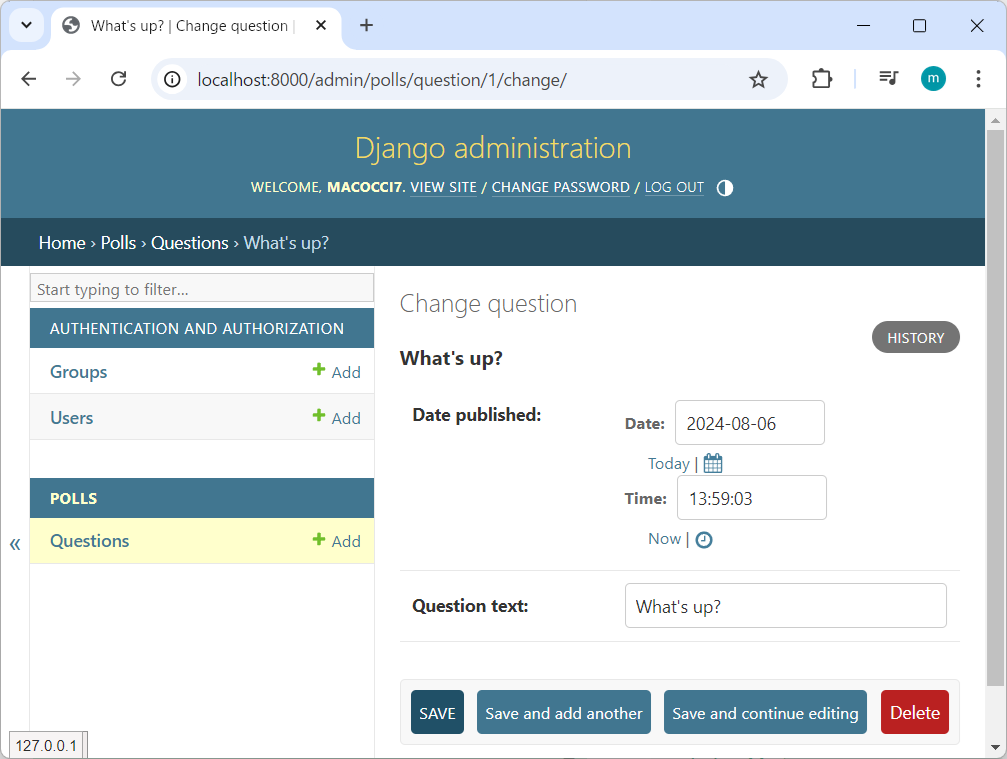
Task: Go to Polls in breadcrumb
Action: [x=118, y=243]
